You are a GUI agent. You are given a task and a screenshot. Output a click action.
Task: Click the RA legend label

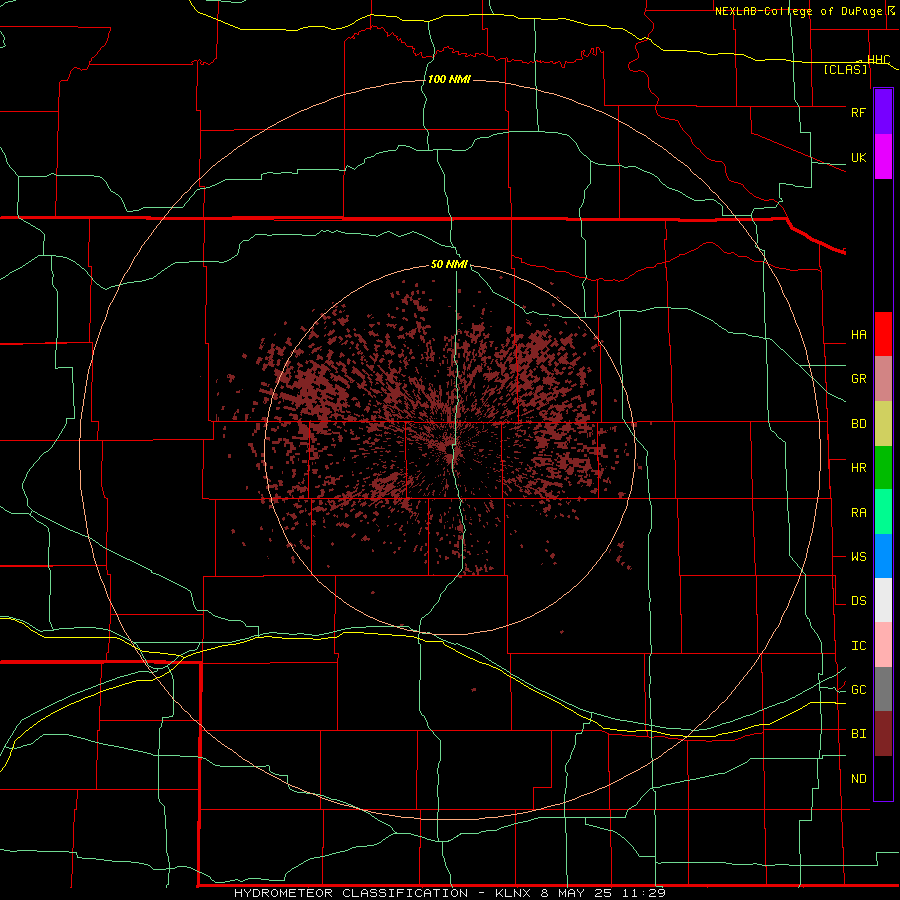[x=858, y=512]
